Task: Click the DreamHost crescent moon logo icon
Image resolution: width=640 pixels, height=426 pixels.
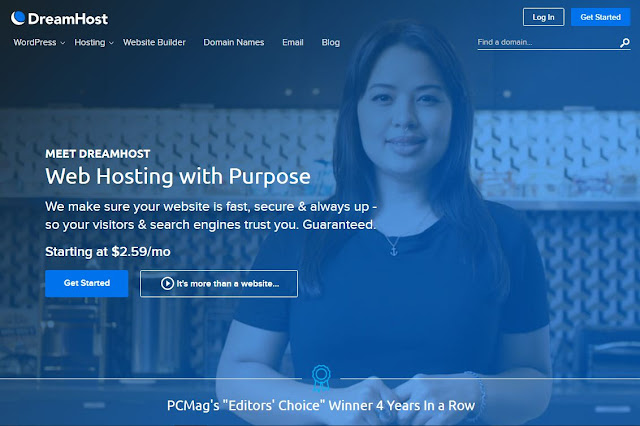Action: click(x=18, y=18)
